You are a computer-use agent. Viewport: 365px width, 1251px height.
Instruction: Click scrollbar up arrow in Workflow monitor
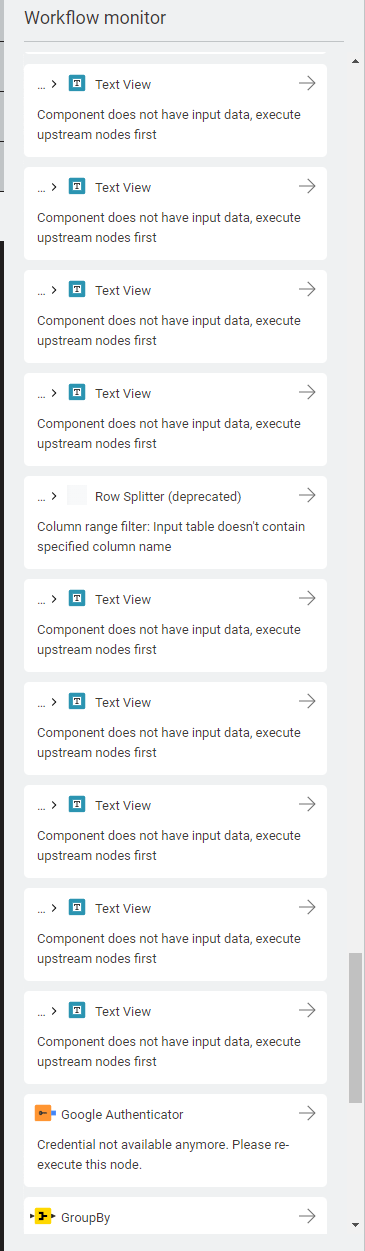click(356, 60)
